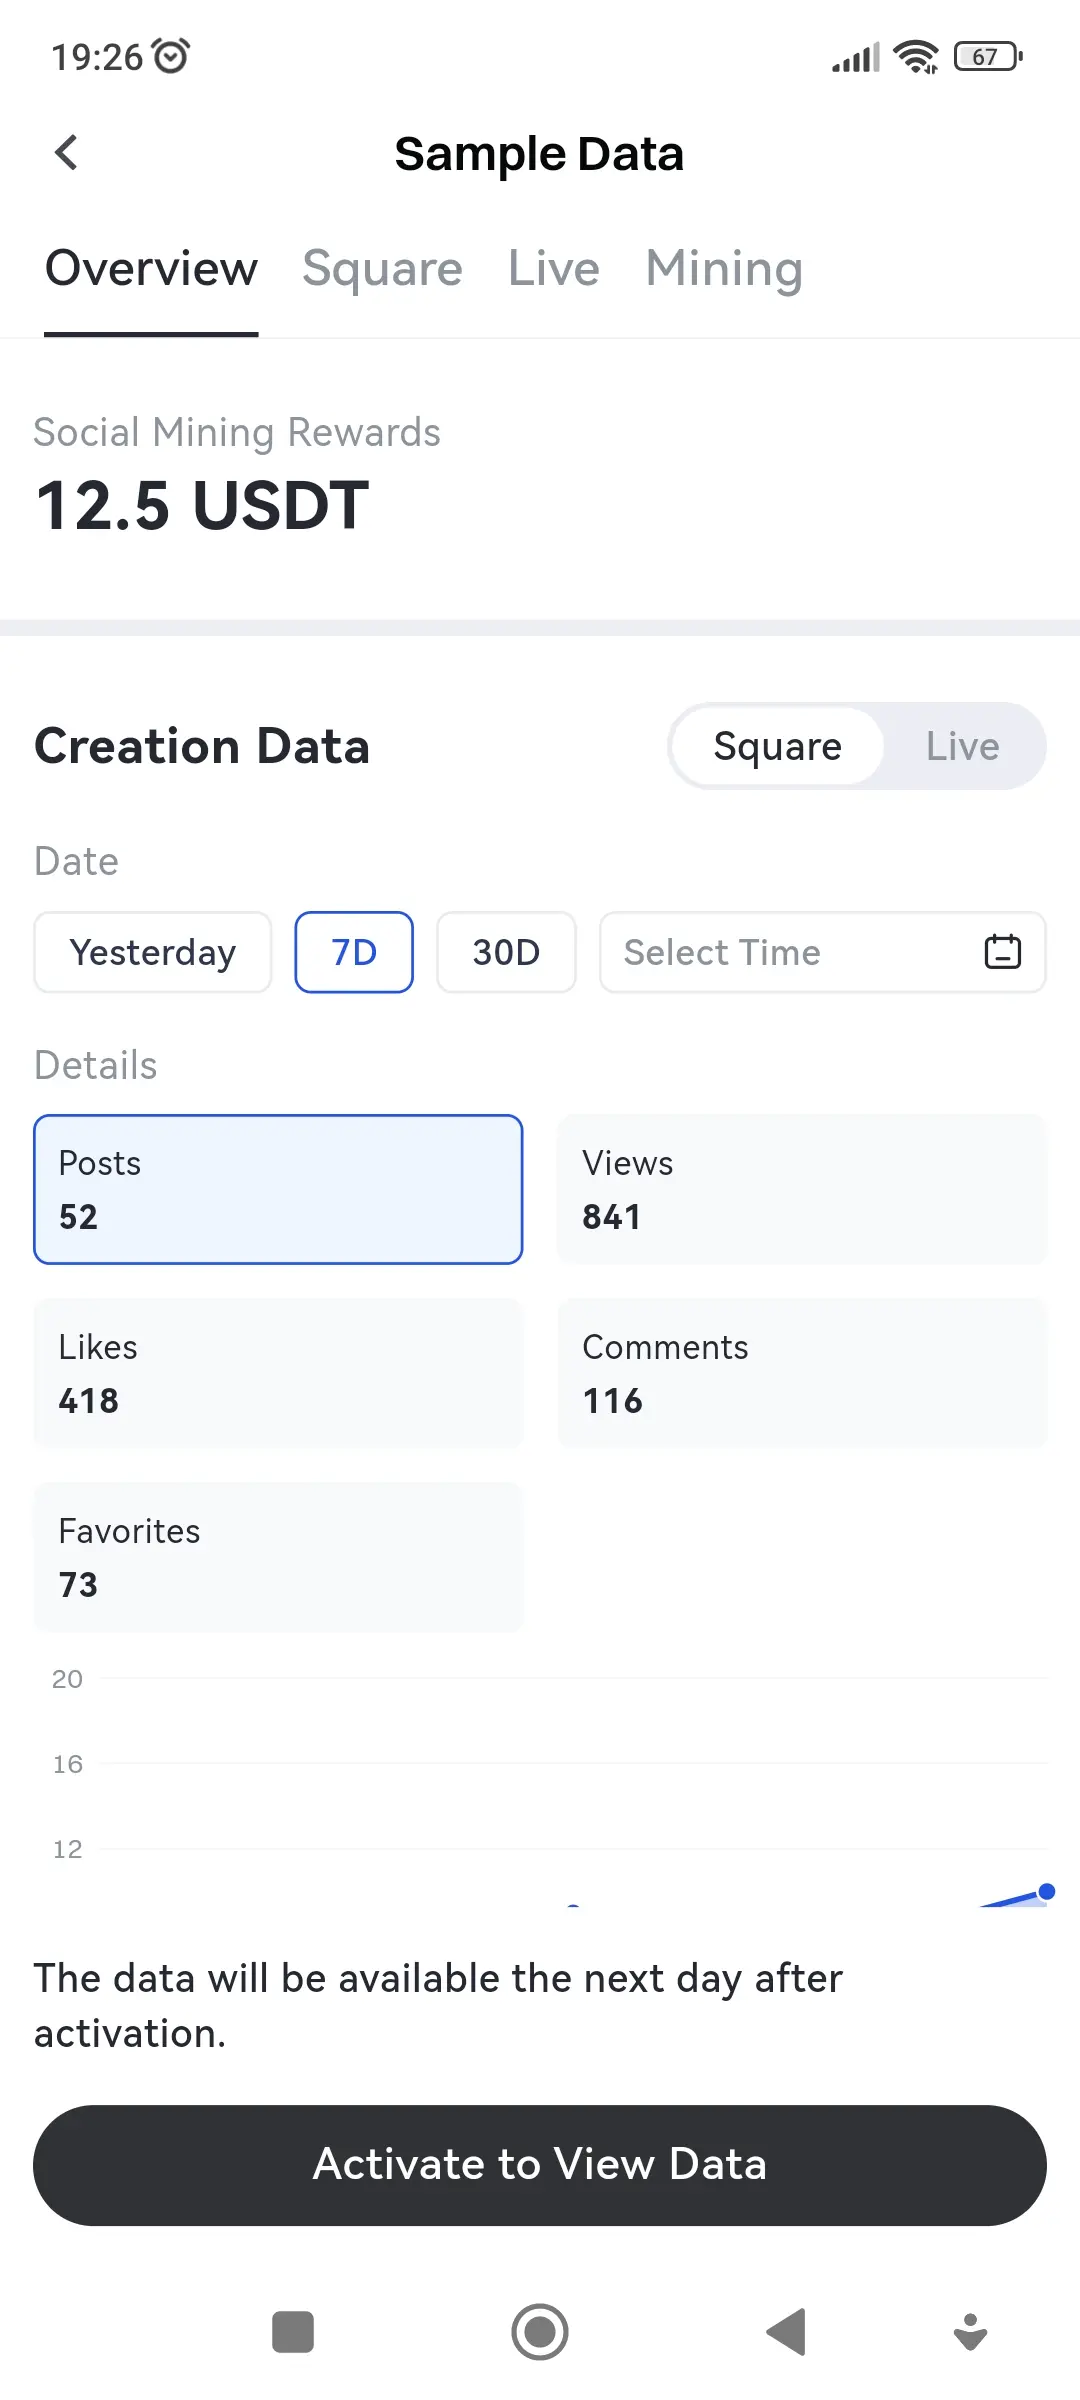1080x2400 pixels.
Task: Tap the back arrow icon
Action: [x=66, y=153]
